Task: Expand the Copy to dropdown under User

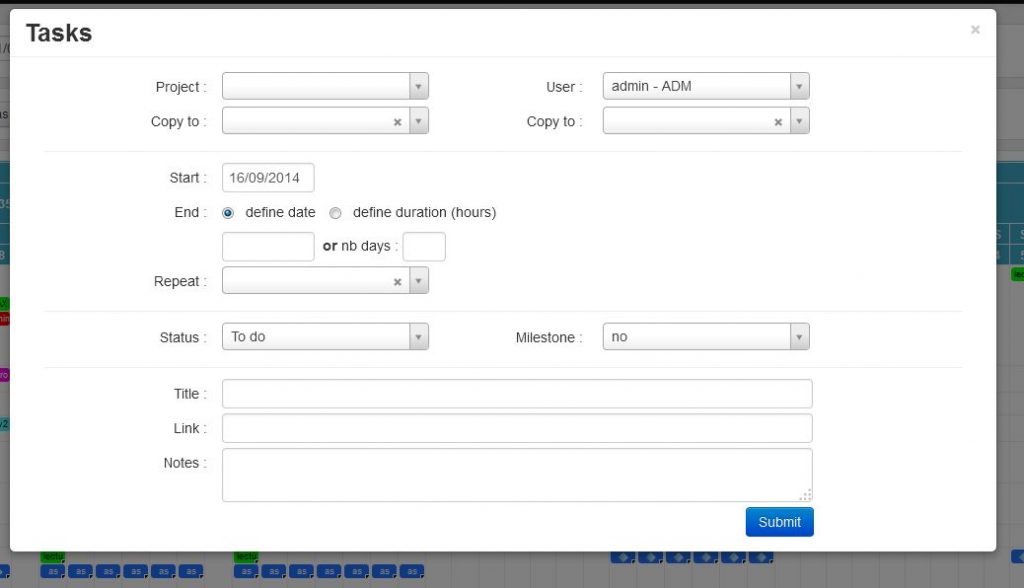Action: click(799, 121)
